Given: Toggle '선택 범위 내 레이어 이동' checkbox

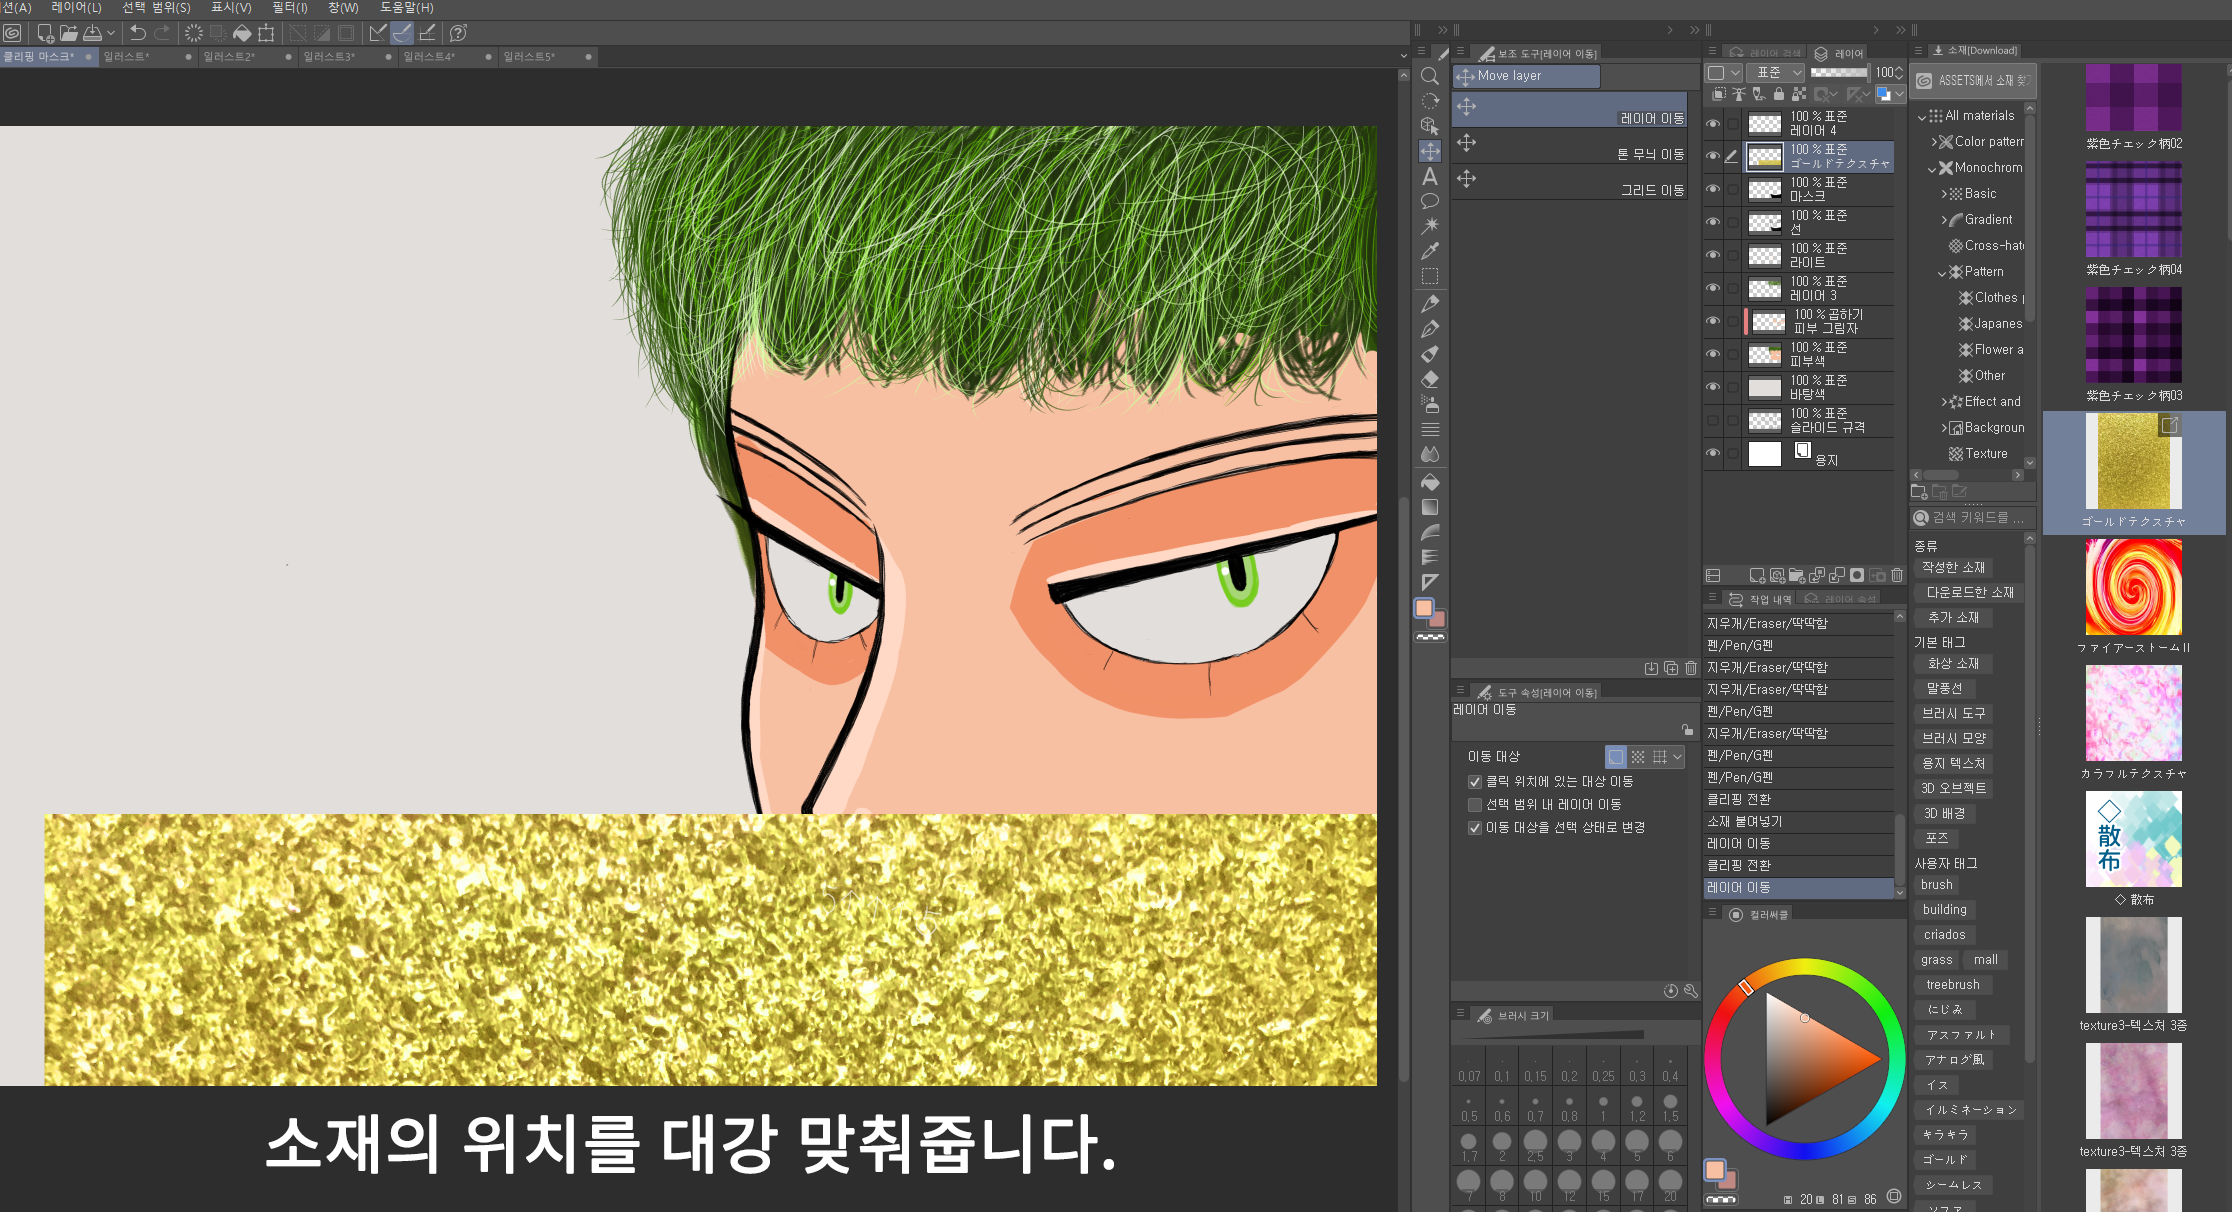Looking at the screenshot, I should point(1474,805).
